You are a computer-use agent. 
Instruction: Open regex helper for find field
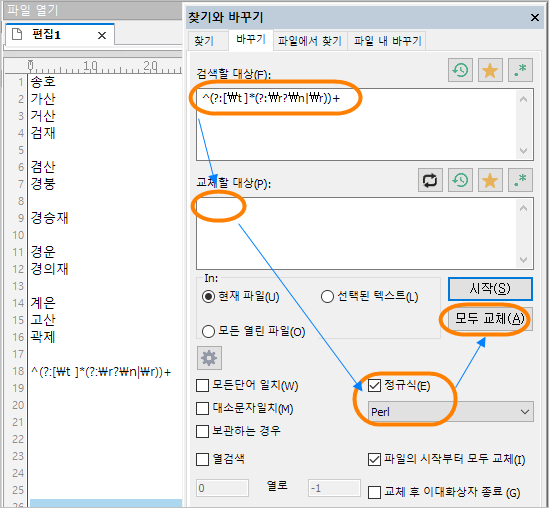click(x=520, y=70)
